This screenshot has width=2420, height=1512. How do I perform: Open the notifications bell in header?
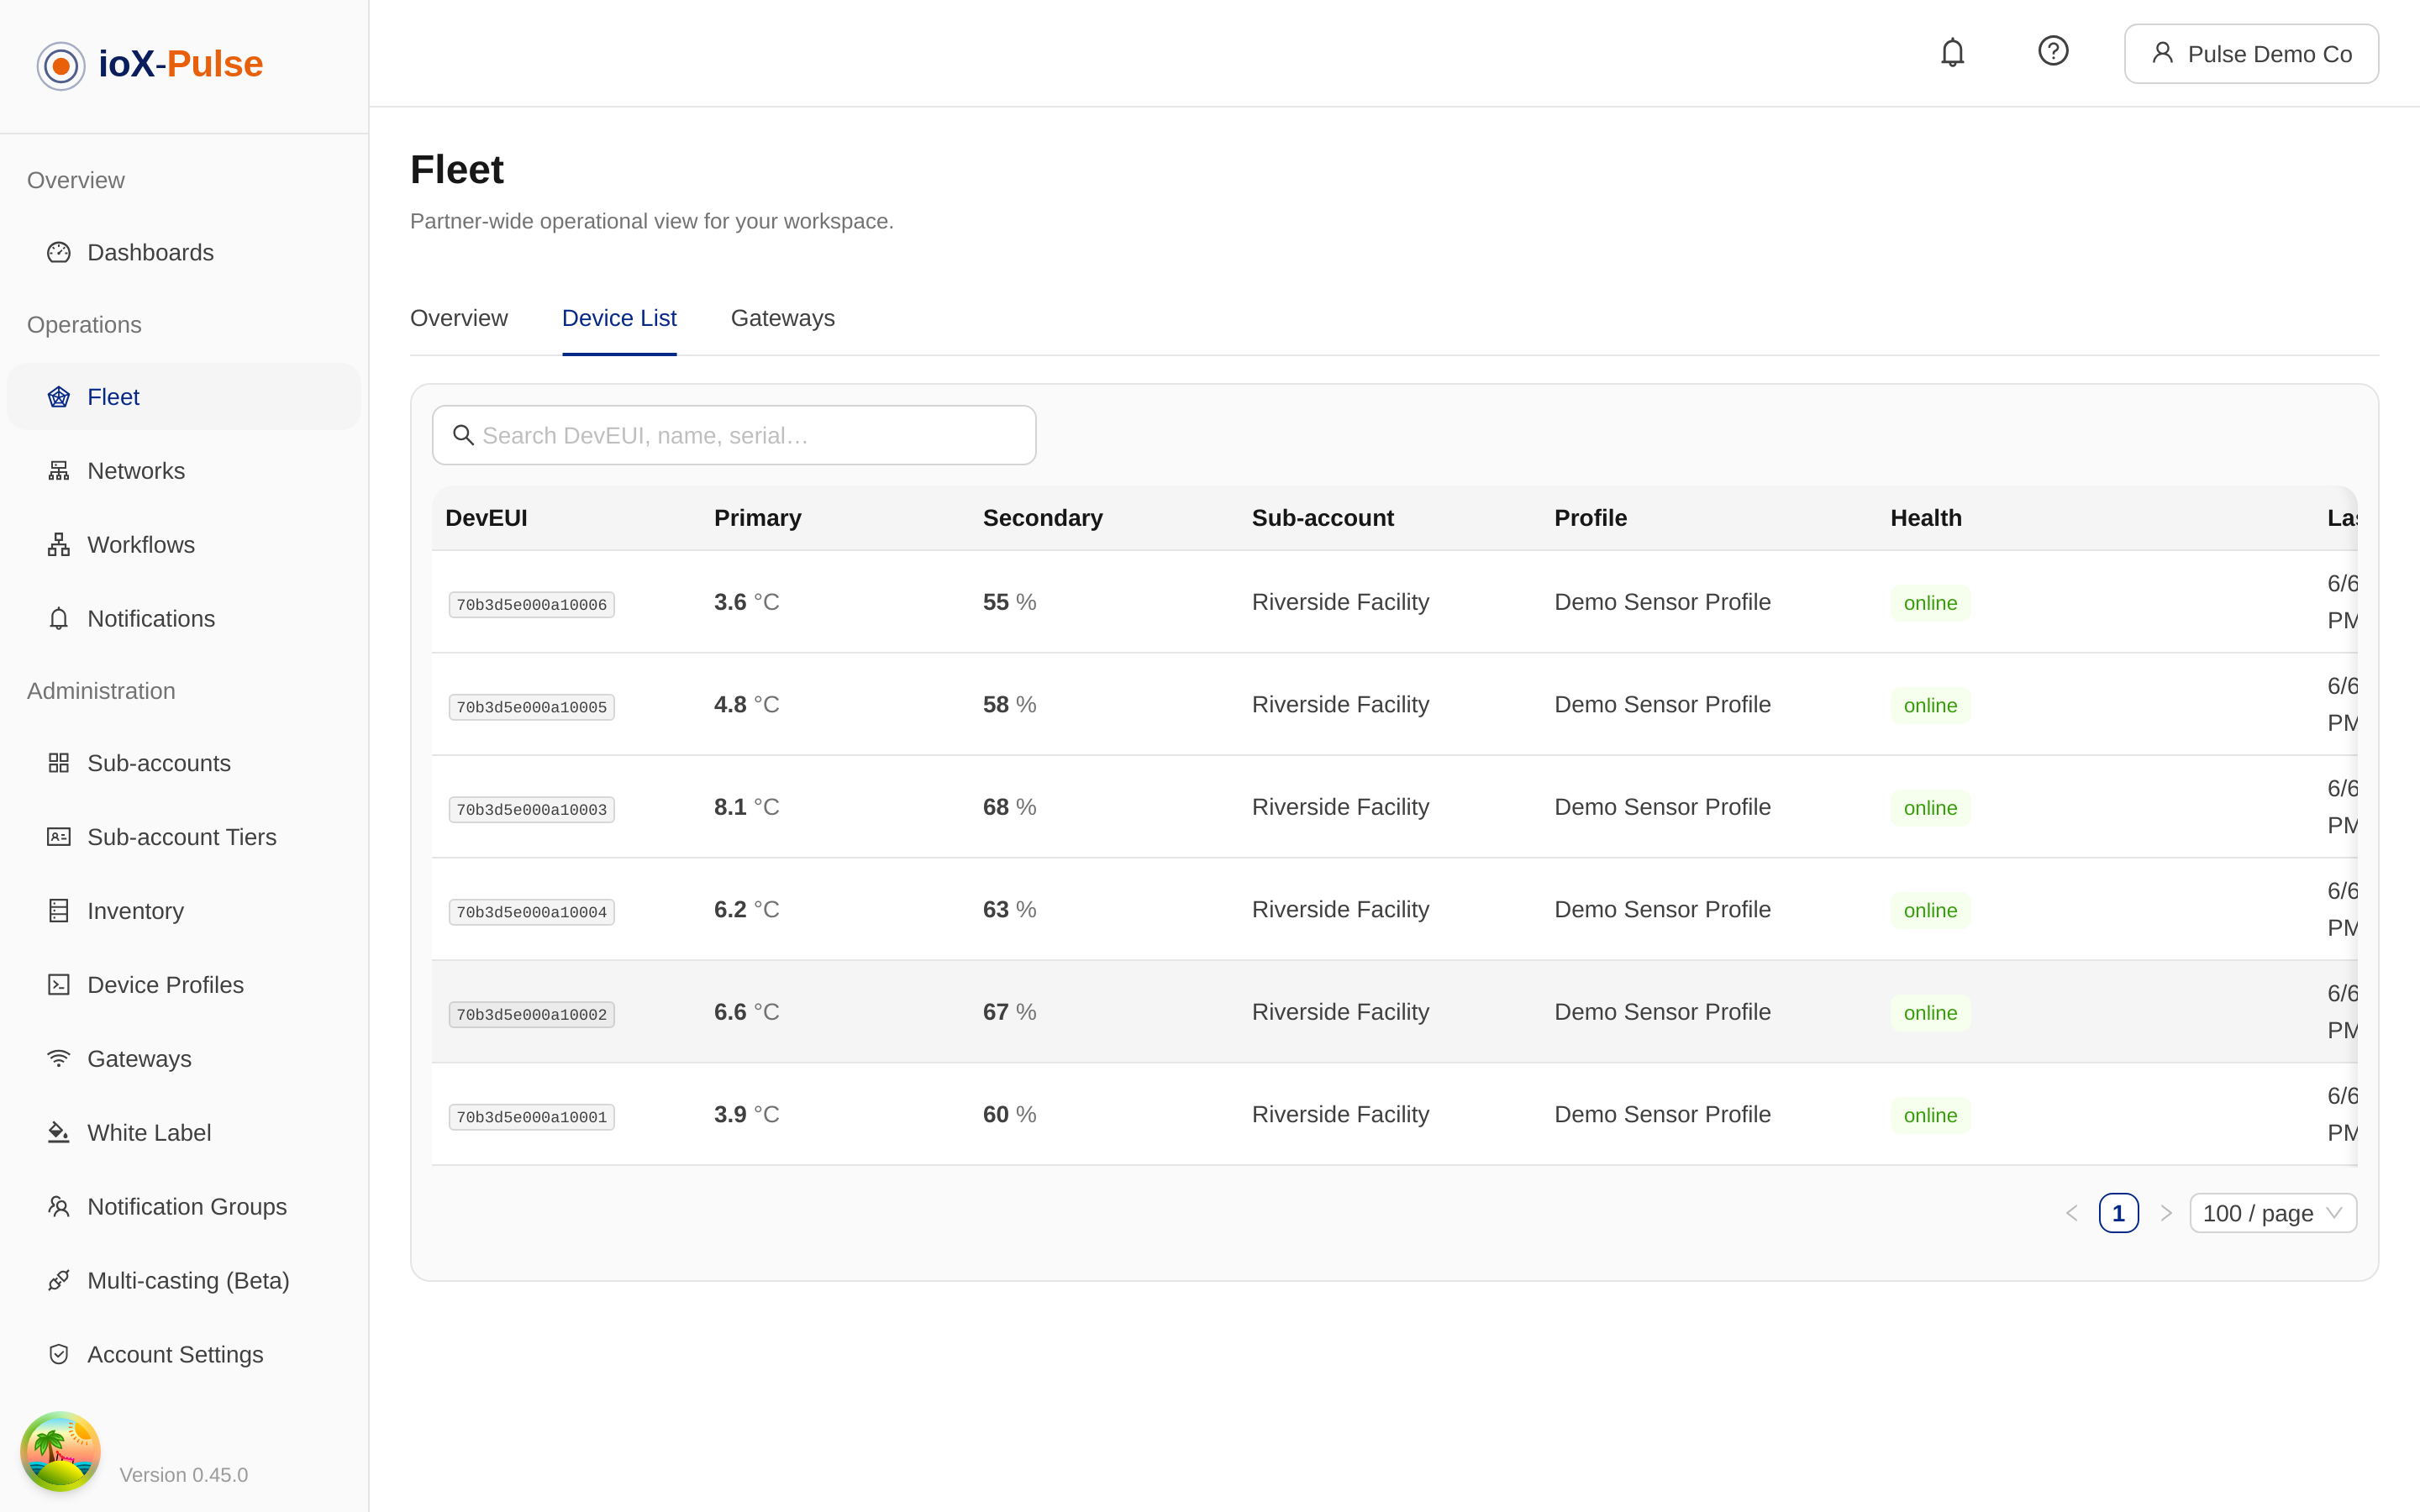click(x=1952, y=52)
